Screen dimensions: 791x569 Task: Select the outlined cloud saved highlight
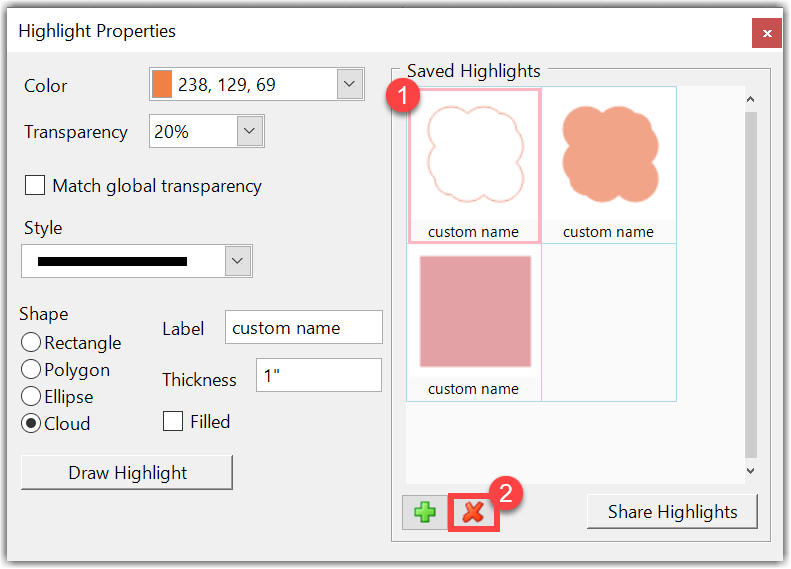474,165
